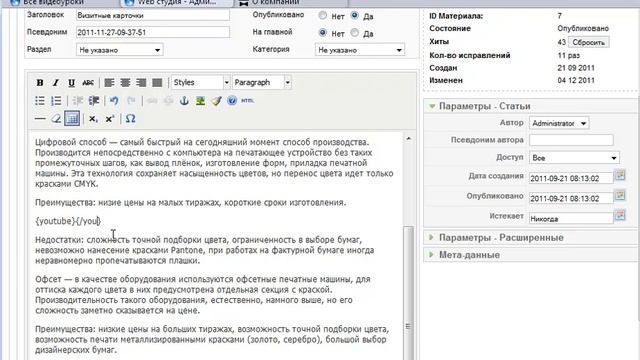Switch to Web студия browser tab
The width and height of the screenshot is (640, 360).
tap(176, 3)
